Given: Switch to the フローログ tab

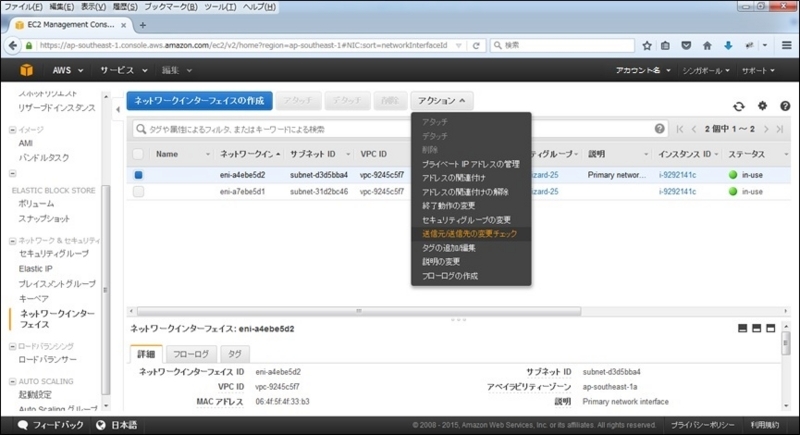Looking at the screenshot, I should [191, 354].
